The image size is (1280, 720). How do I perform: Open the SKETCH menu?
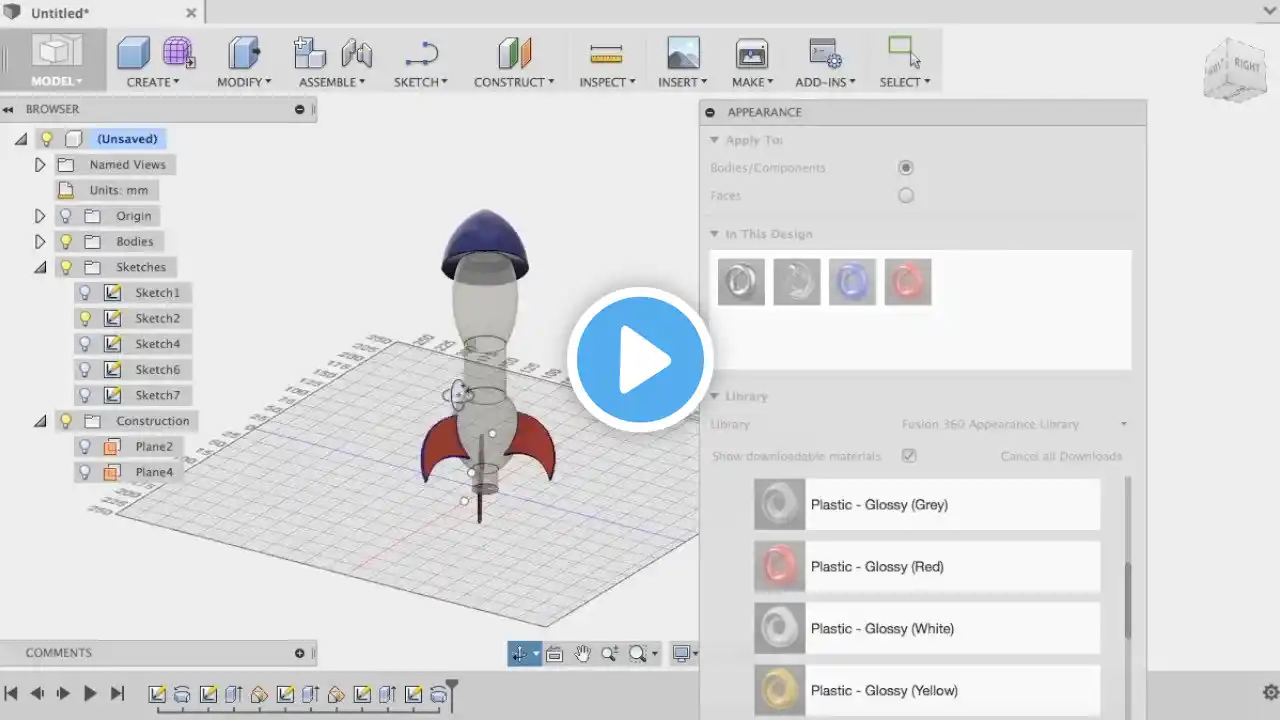[421, 82]
